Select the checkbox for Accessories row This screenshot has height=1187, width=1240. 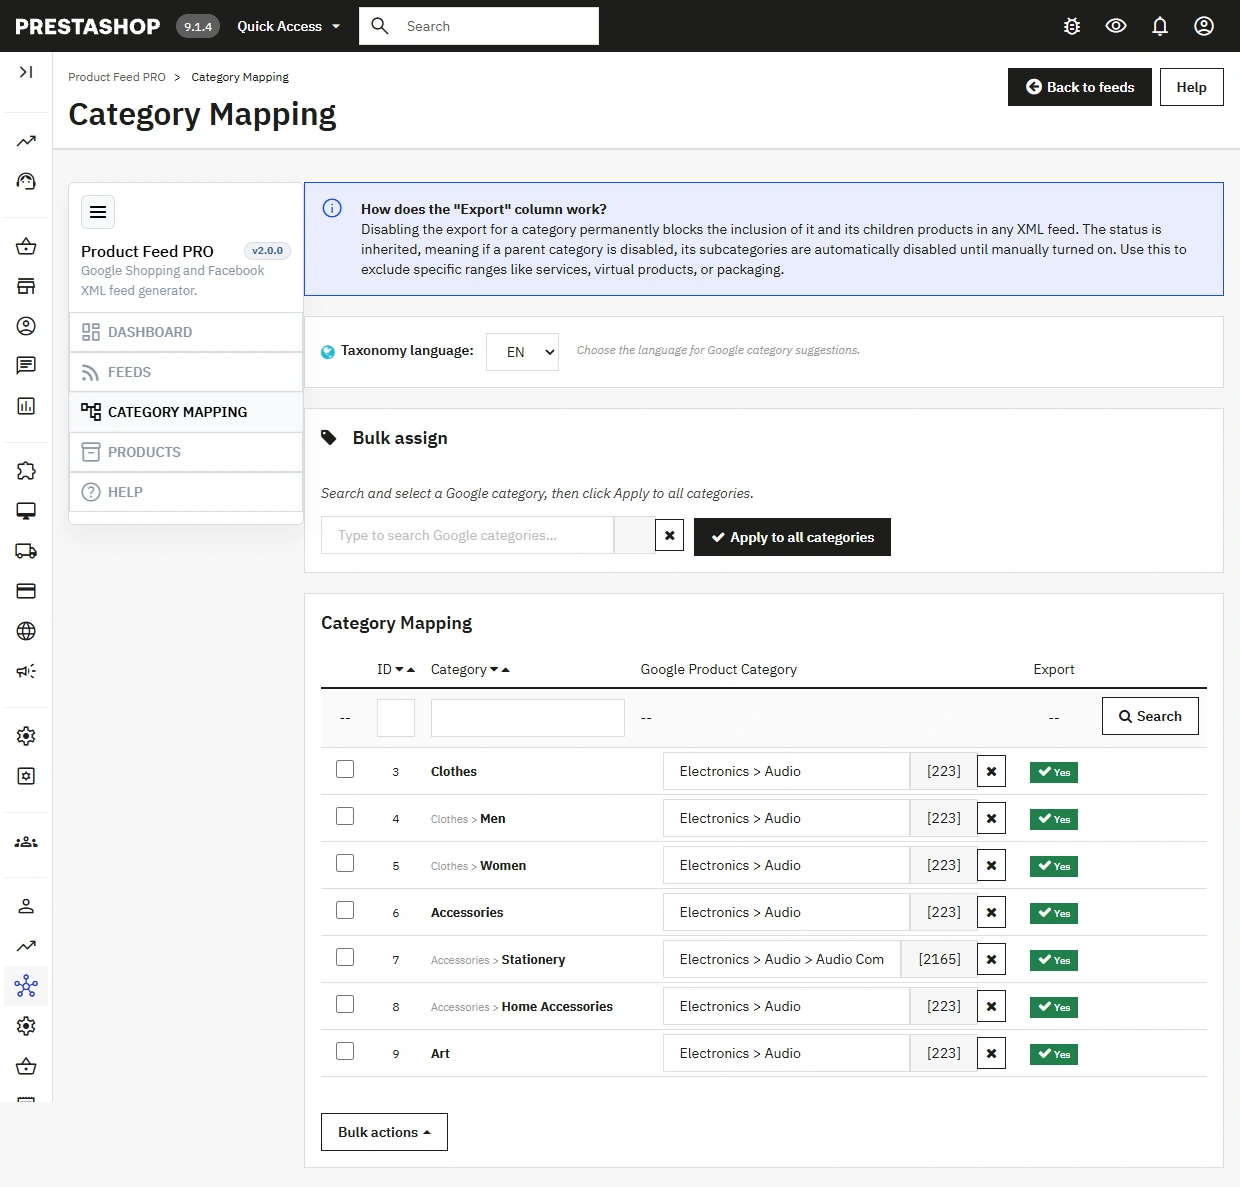345,910
